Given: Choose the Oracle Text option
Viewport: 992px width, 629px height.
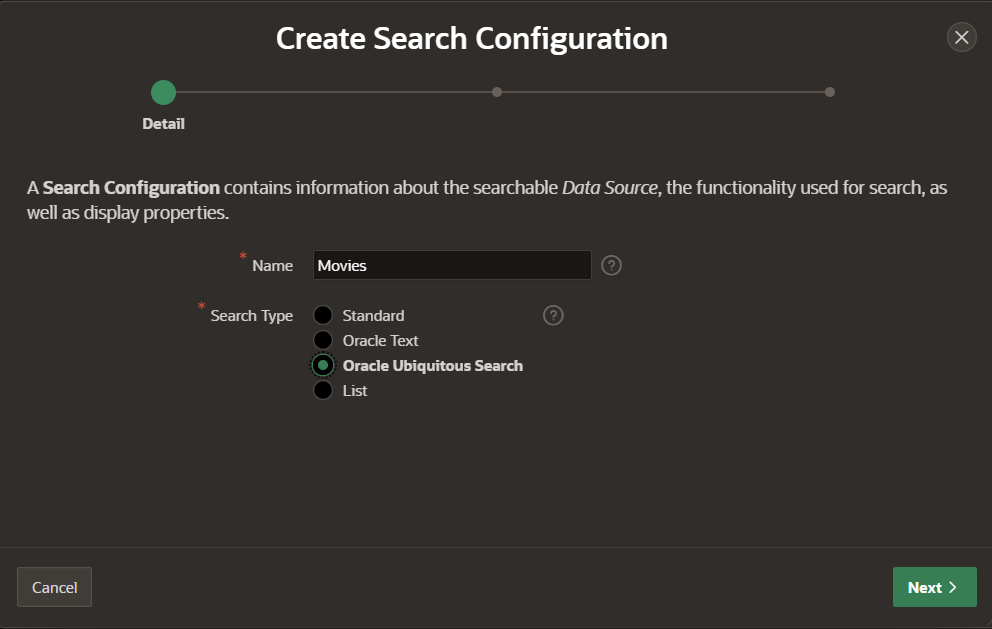Looking at the screenshot, I should tap(323, 340).
